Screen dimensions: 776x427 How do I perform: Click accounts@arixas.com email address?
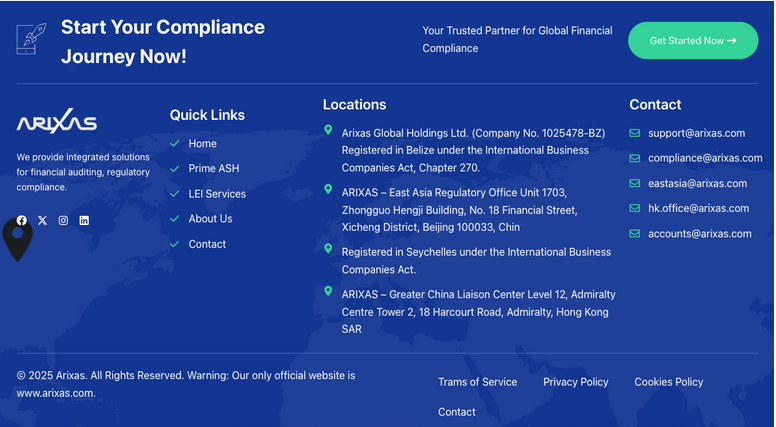coord(700,234)
